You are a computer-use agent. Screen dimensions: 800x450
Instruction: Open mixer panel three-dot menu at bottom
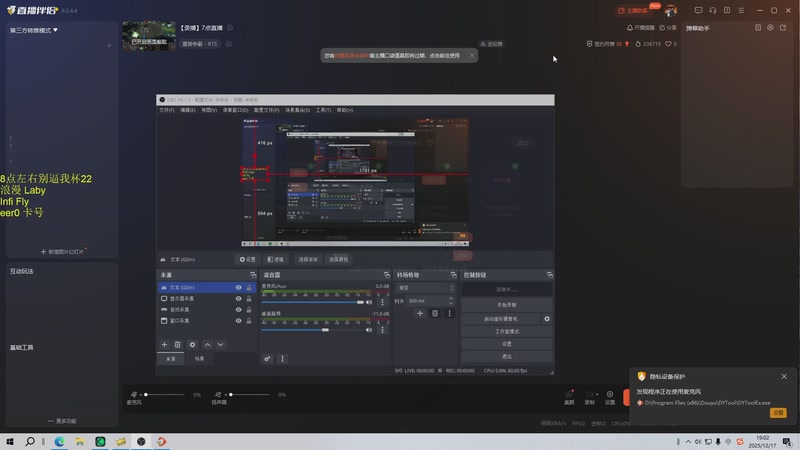(x=282, y=359)
